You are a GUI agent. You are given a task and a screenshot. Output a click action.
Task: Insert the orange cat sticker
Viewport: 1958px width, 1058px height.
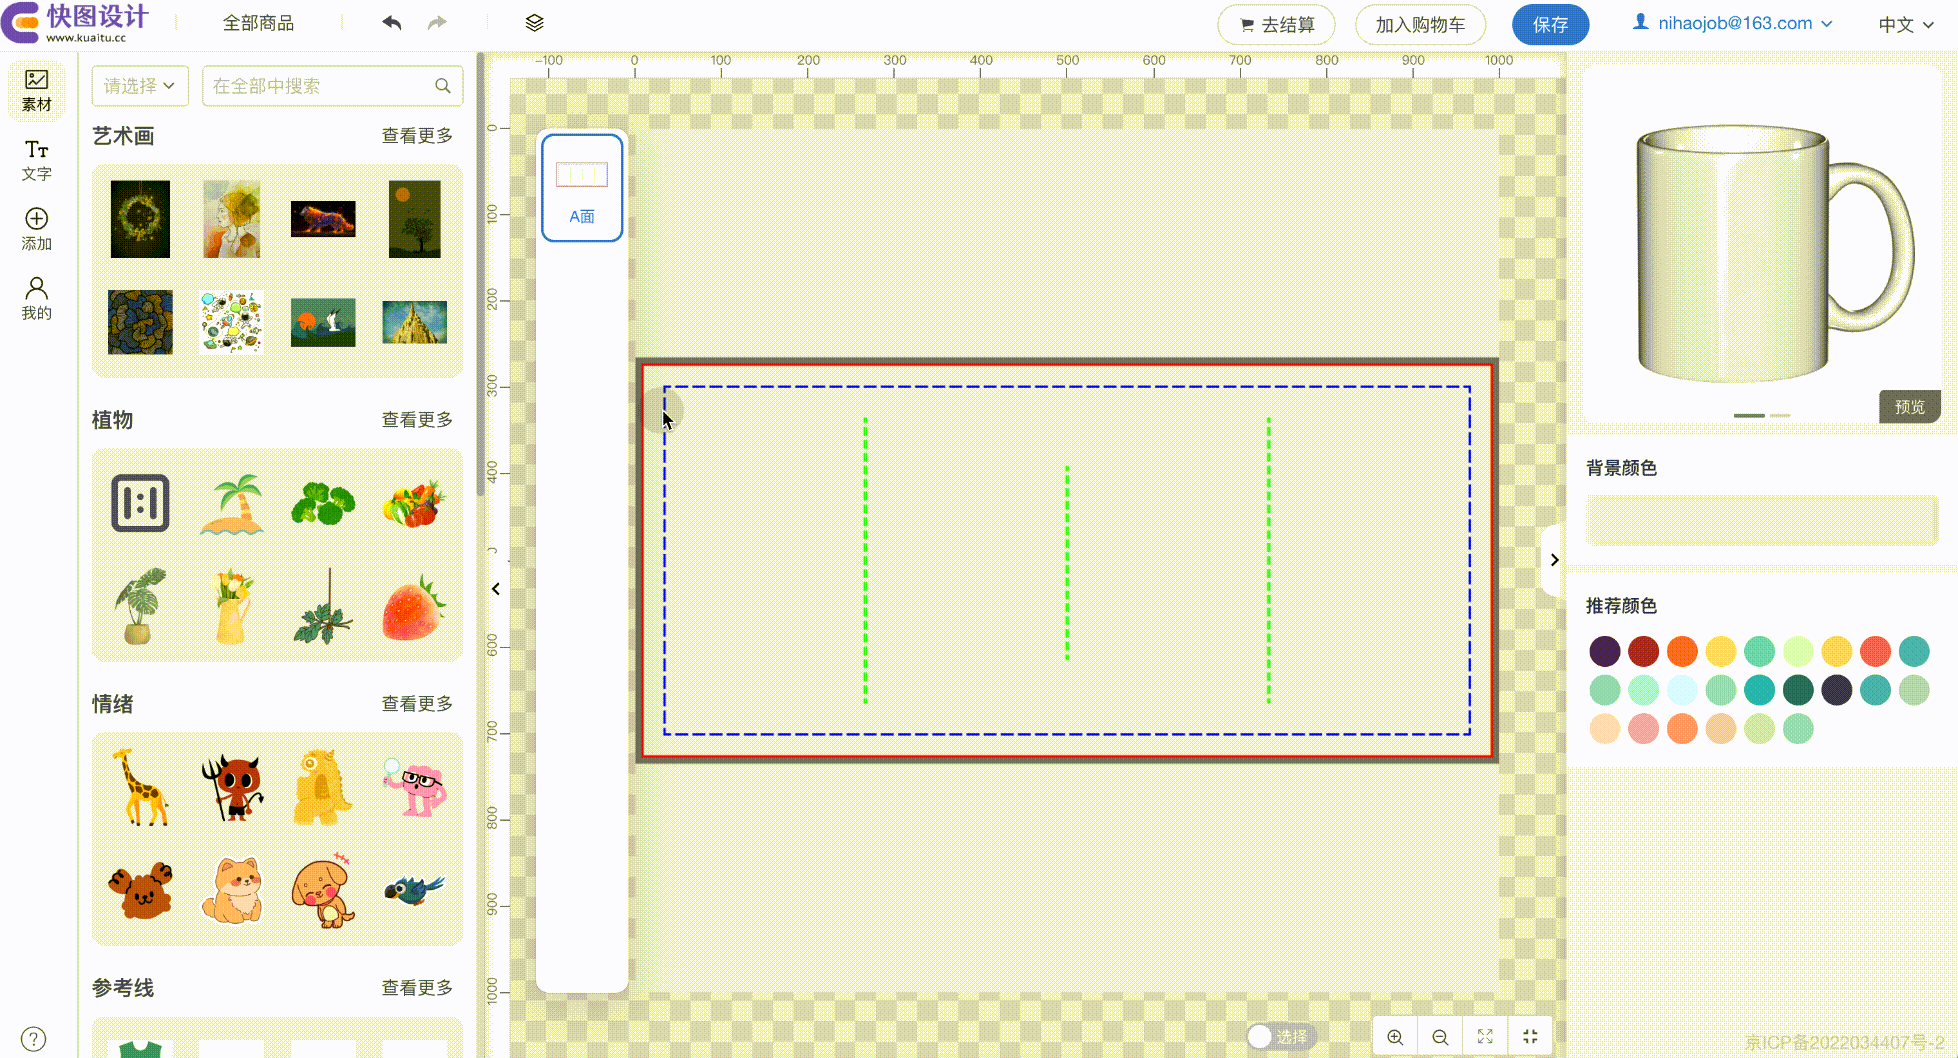pyautogui.click(x=232, y=889)
